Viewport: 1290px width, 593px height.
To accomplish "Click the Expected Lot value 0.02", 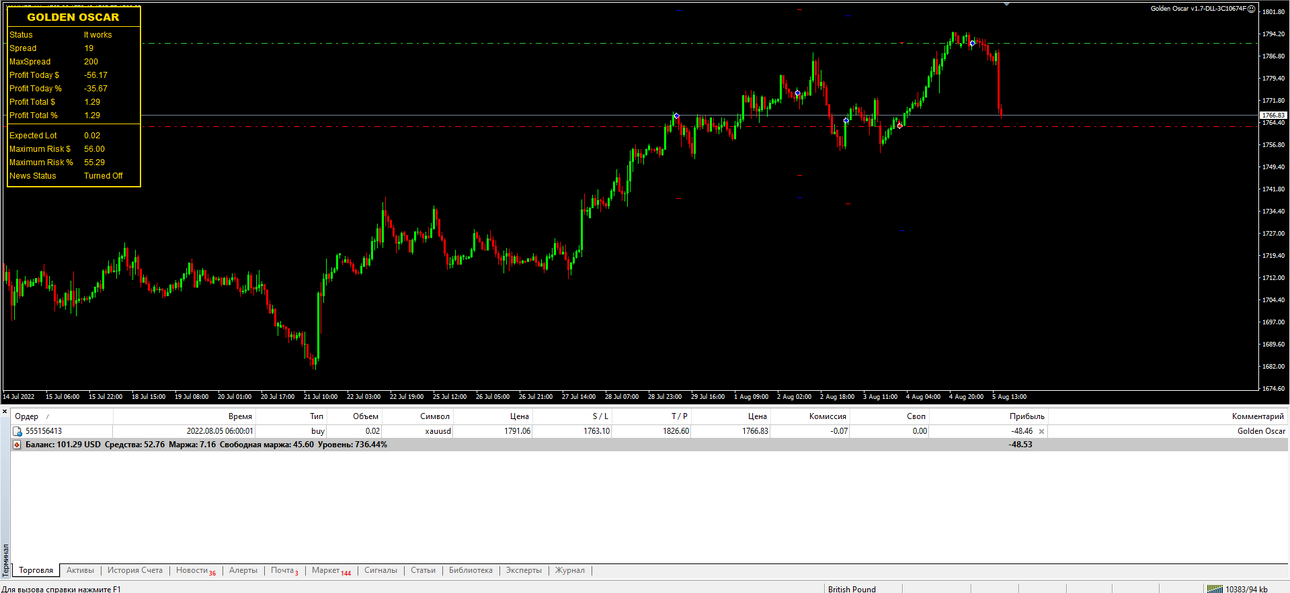I will (92, 135).
